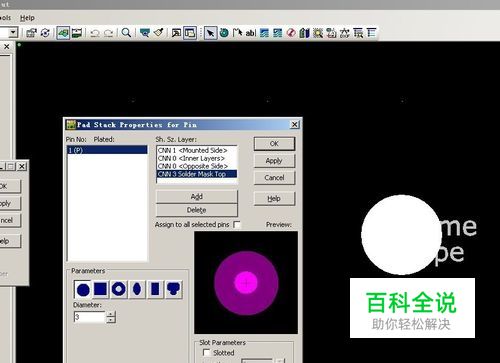The height and width of the screenshot is (363, 500).
Task: Click the Diameter input field
Action: (x=90, y=317)
